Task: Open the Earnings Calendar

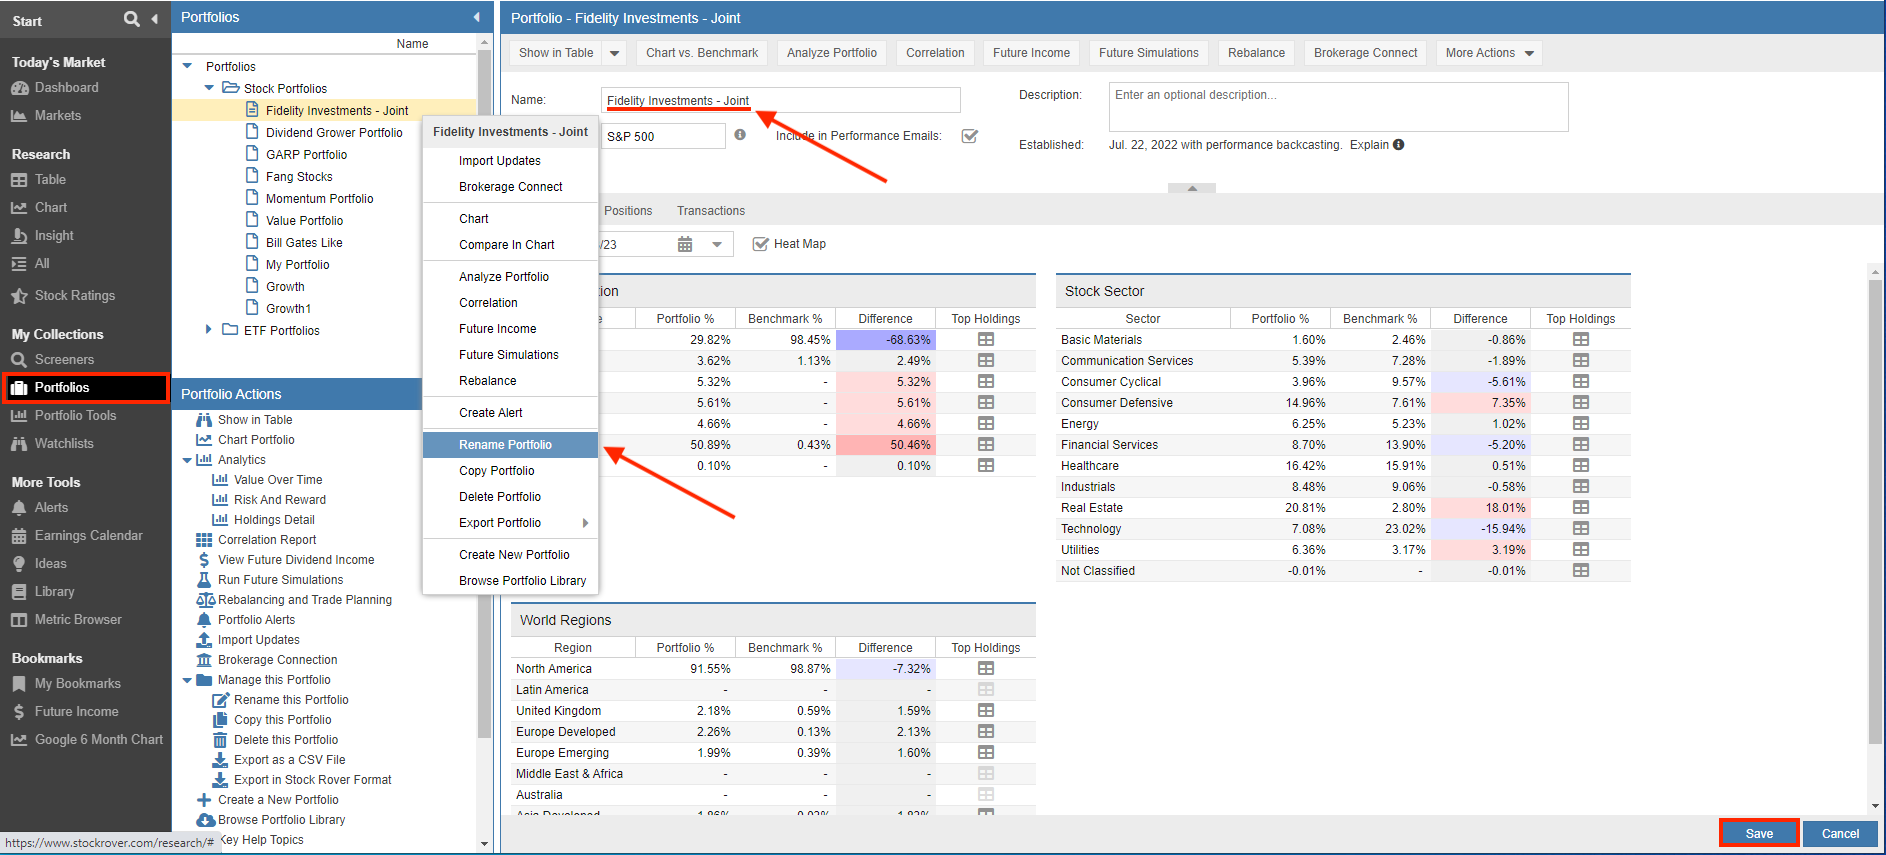Action: [x=88, y=536]
